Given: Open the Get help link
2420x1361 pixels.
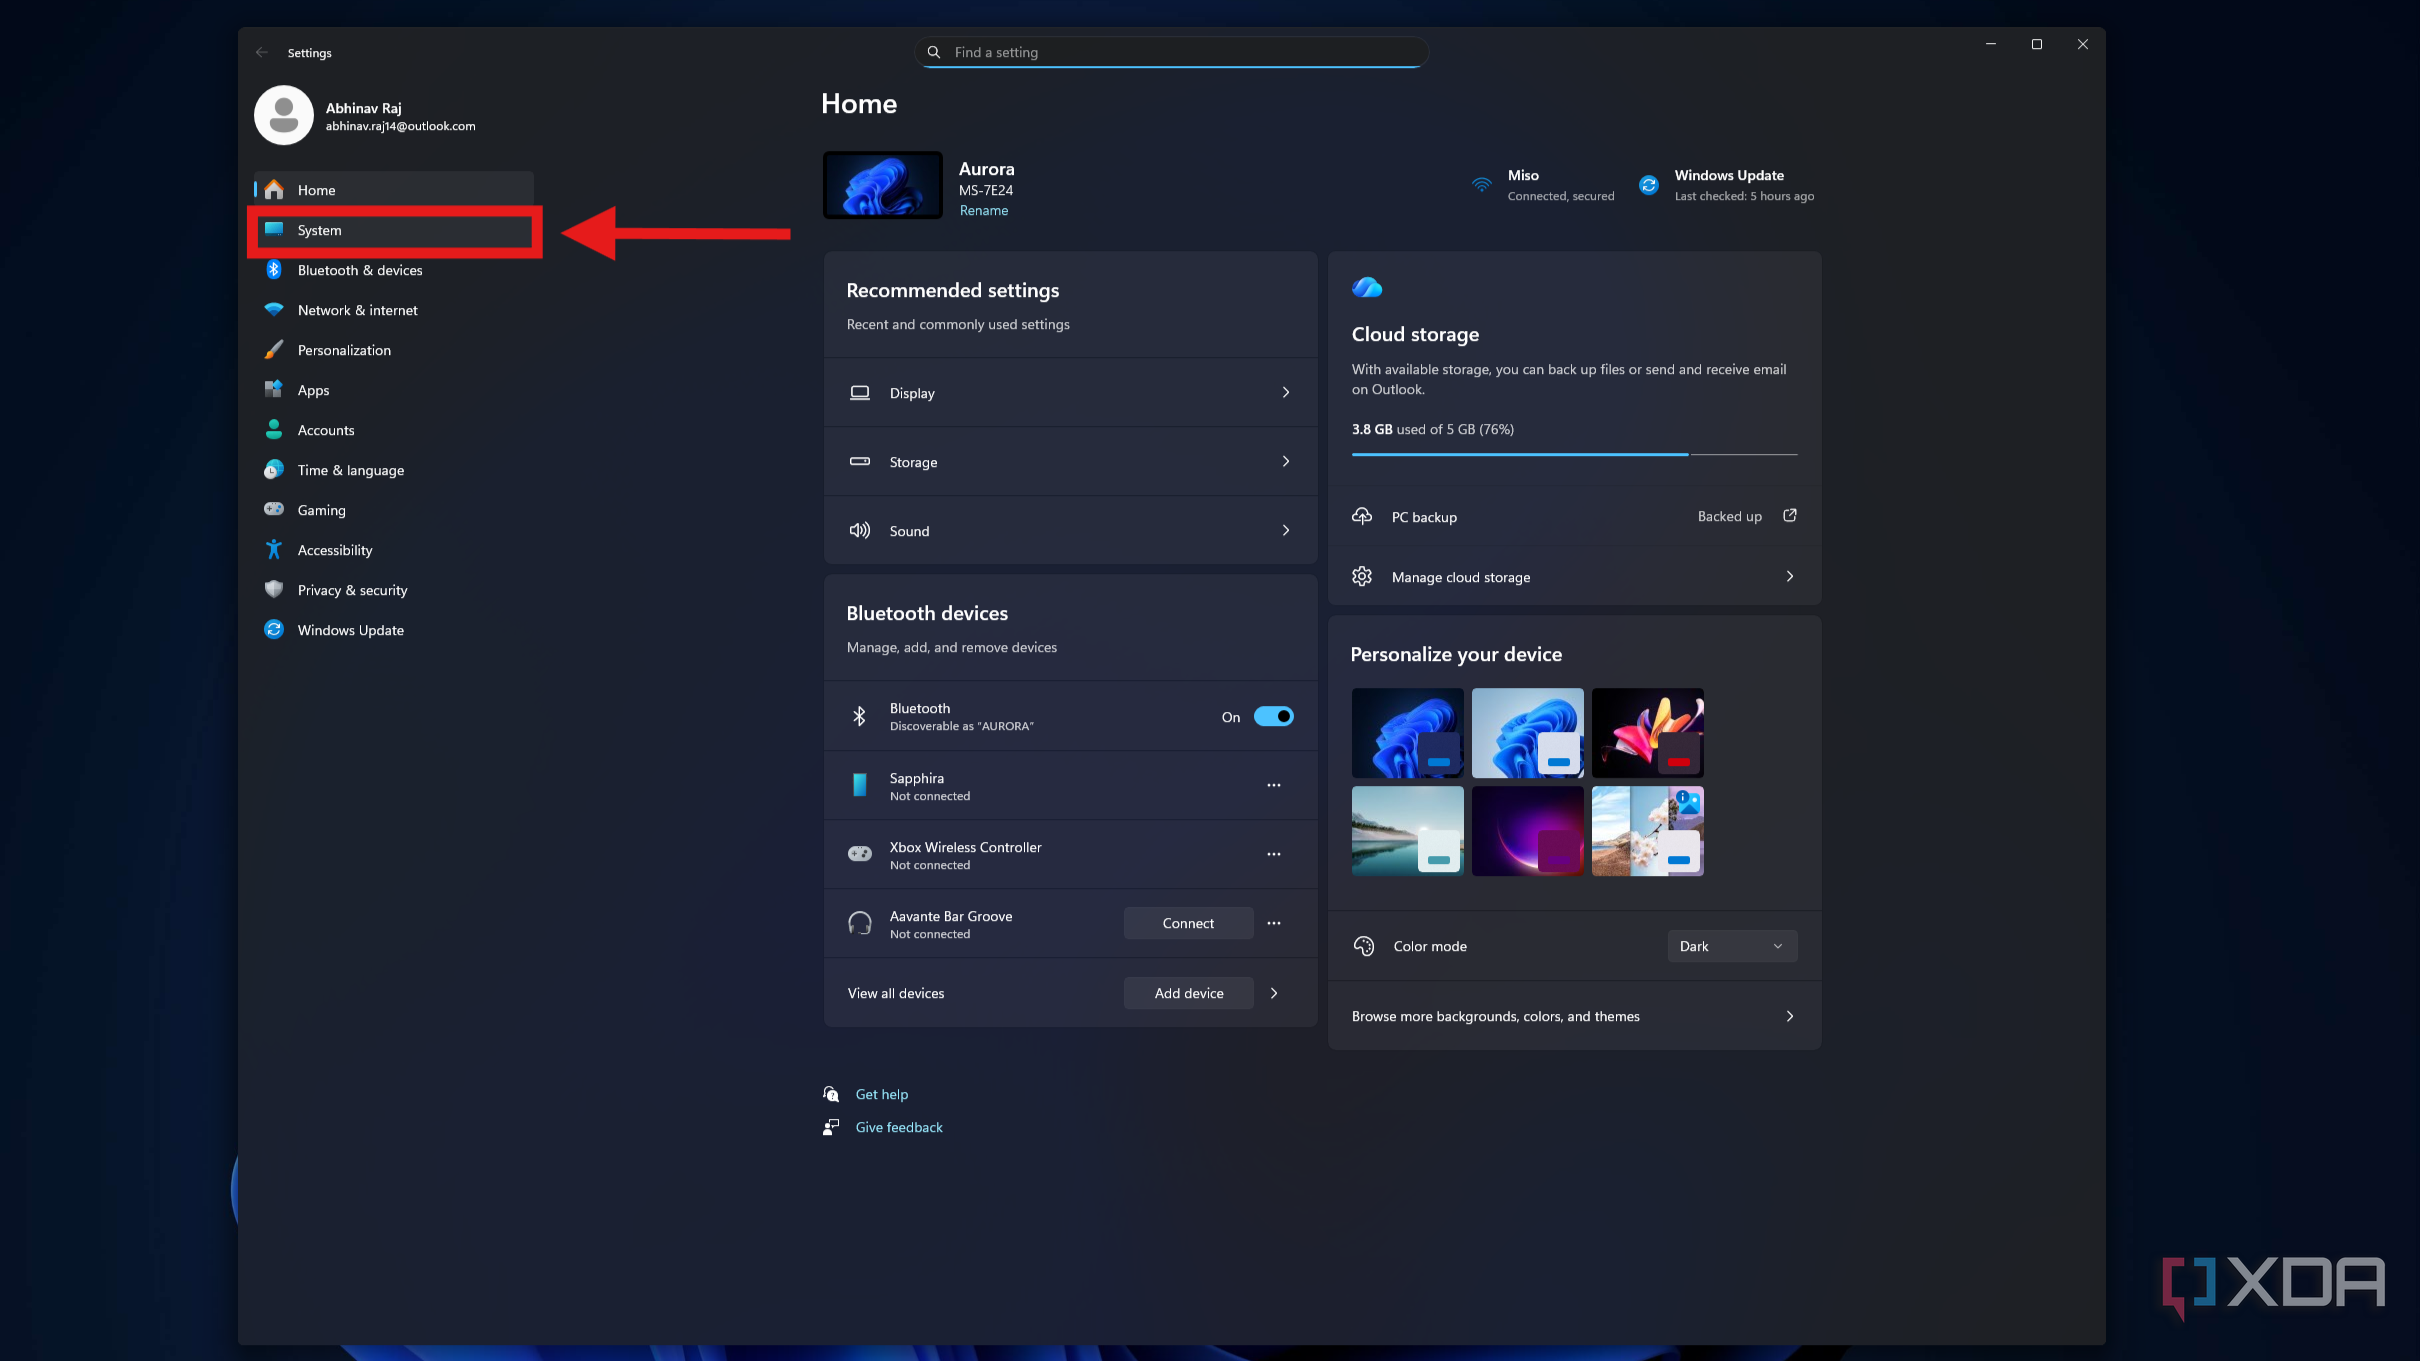Looking at the screenshot, I should 881,1094.
